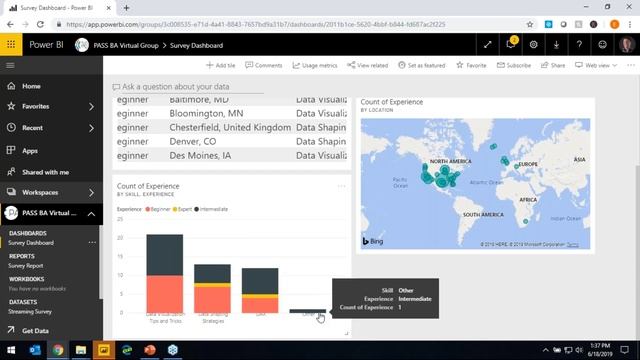This screenshot has width=640, height=360.
Task: Reload the page in Chrome
Action: click(40, 24)
